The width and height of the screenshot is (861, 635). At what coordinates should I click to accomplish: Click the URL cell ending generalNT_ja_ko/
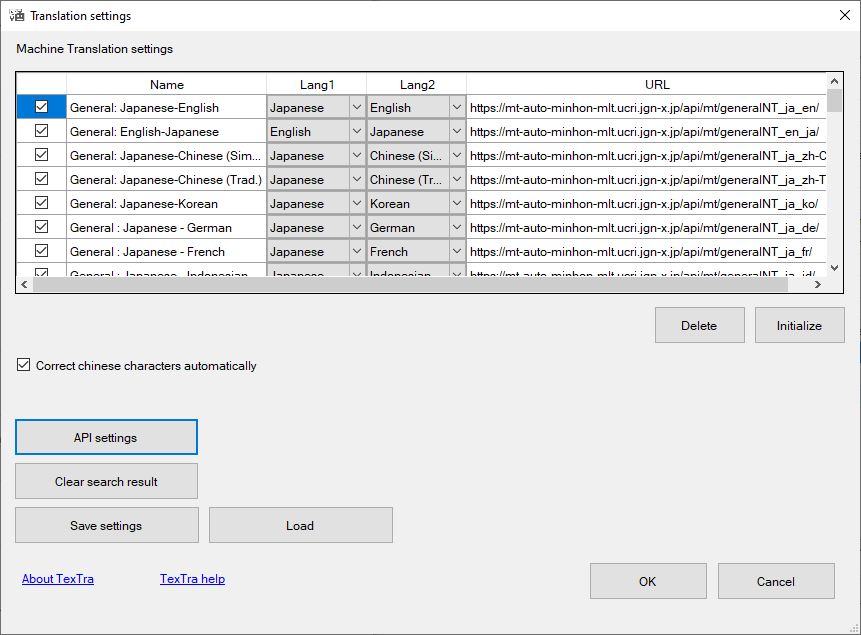[646, 203]
